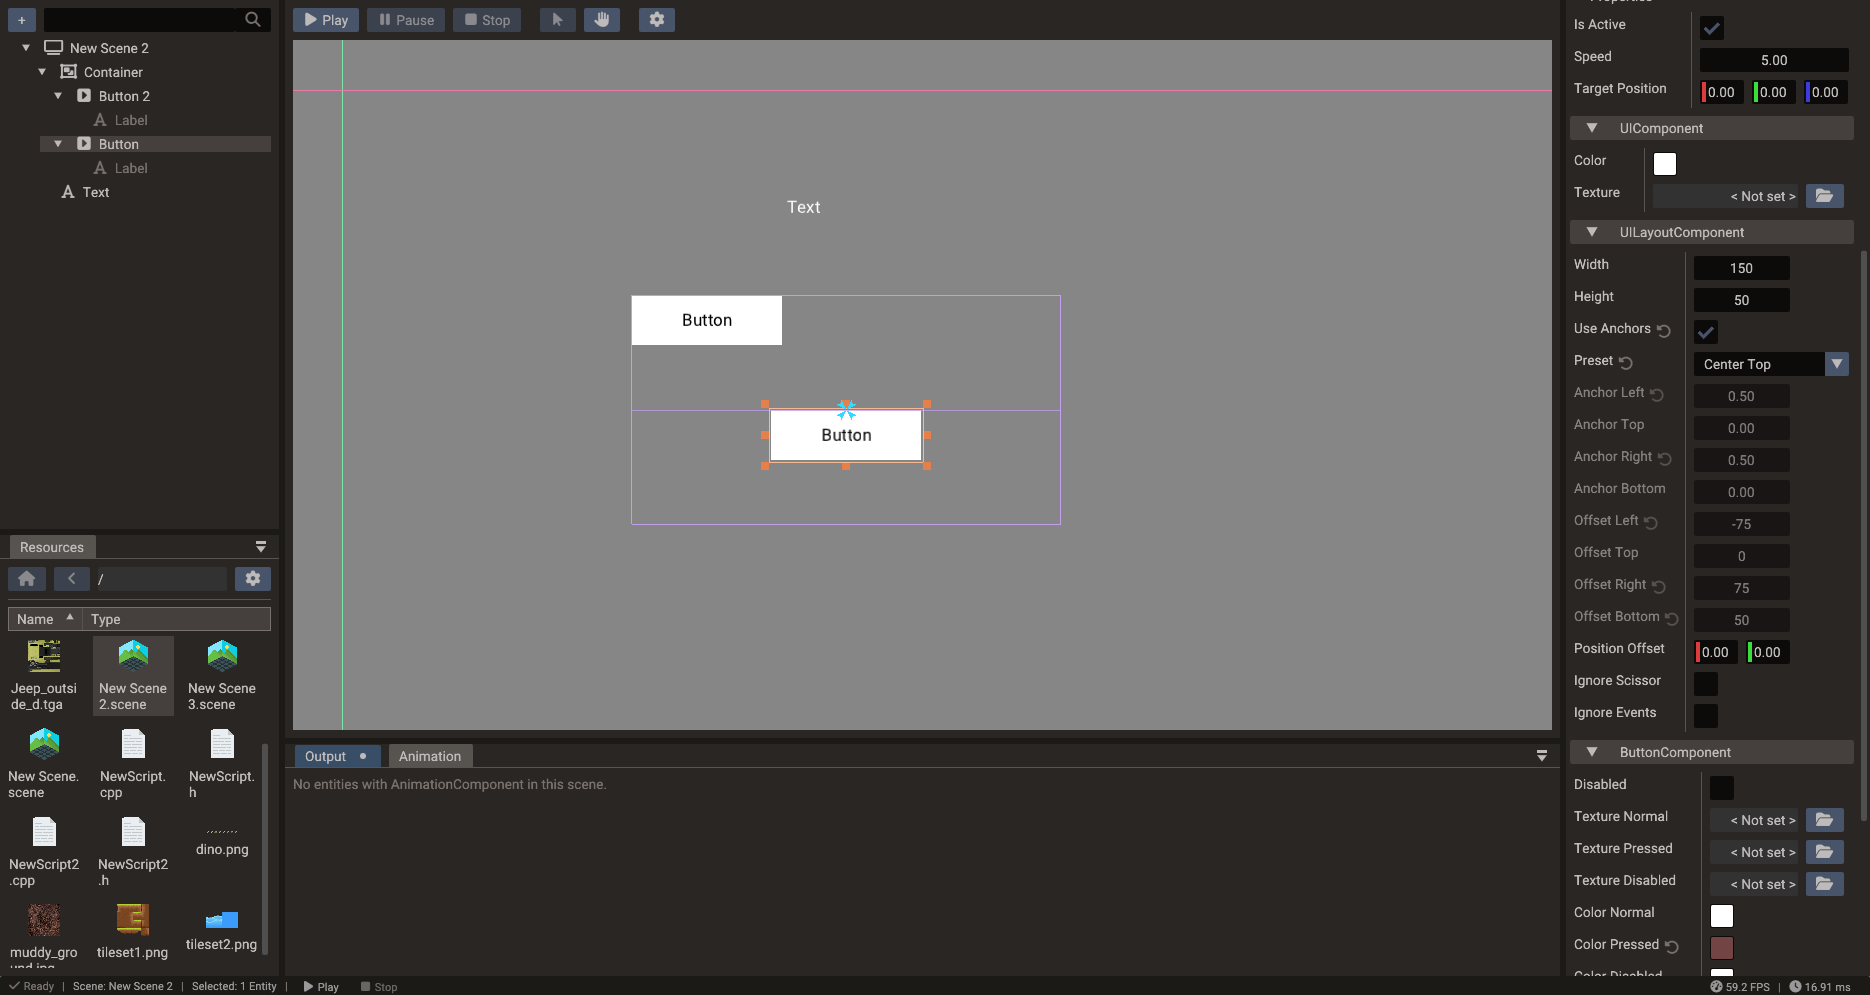Viewport: 1870px width, 995px height.
Task: Open the Output panel options menu
Action: (1542, 756)
